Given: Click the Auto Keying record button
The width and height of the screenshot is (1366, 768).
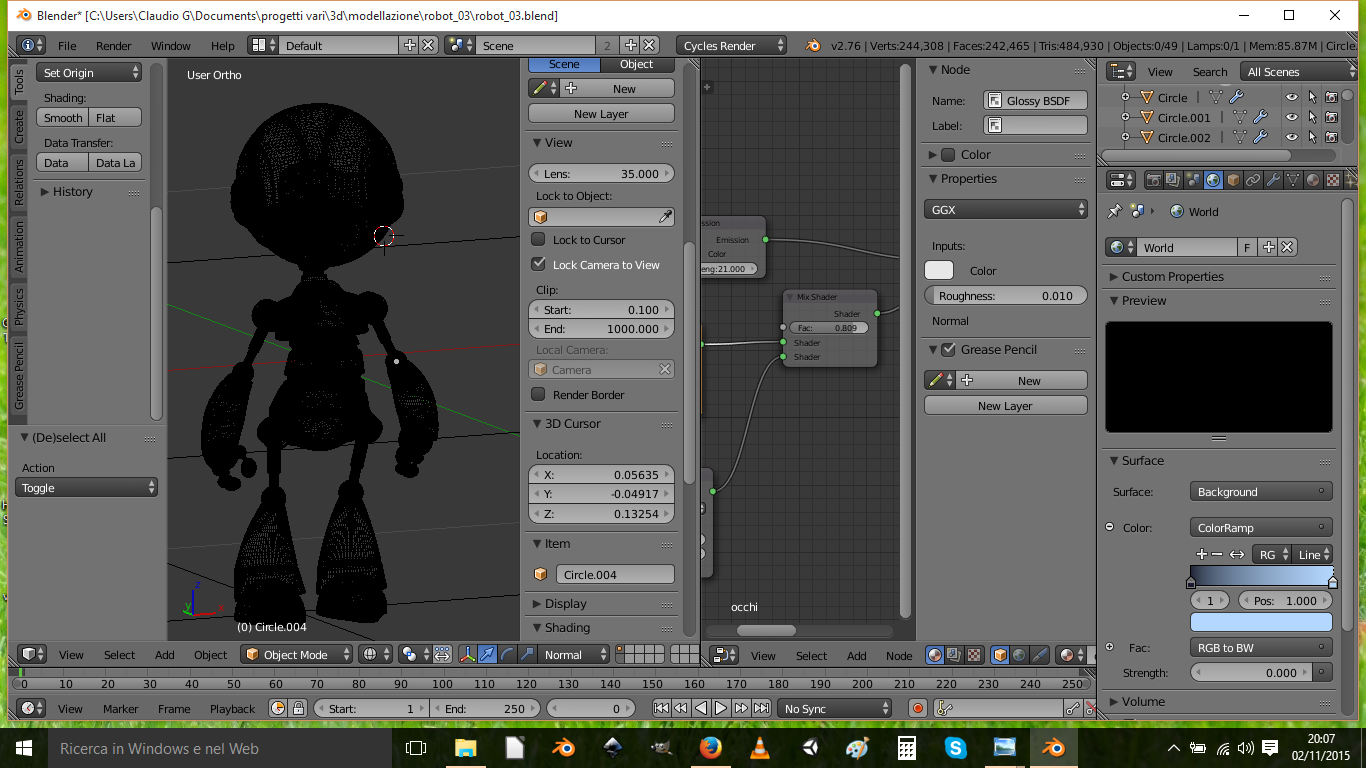Looking at the screenshot, I should pos(917,708).
